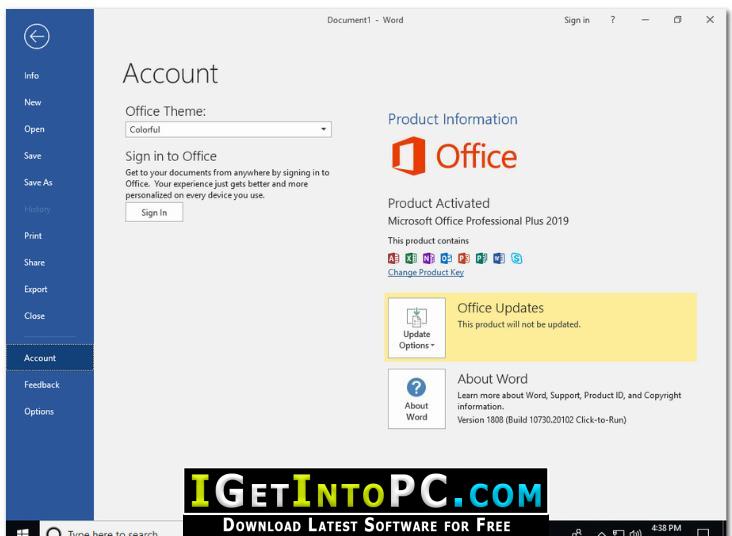This screenshot has width=732, height=536.
Task: Select New in the Backstage sidebar
Action: (33, 102)
